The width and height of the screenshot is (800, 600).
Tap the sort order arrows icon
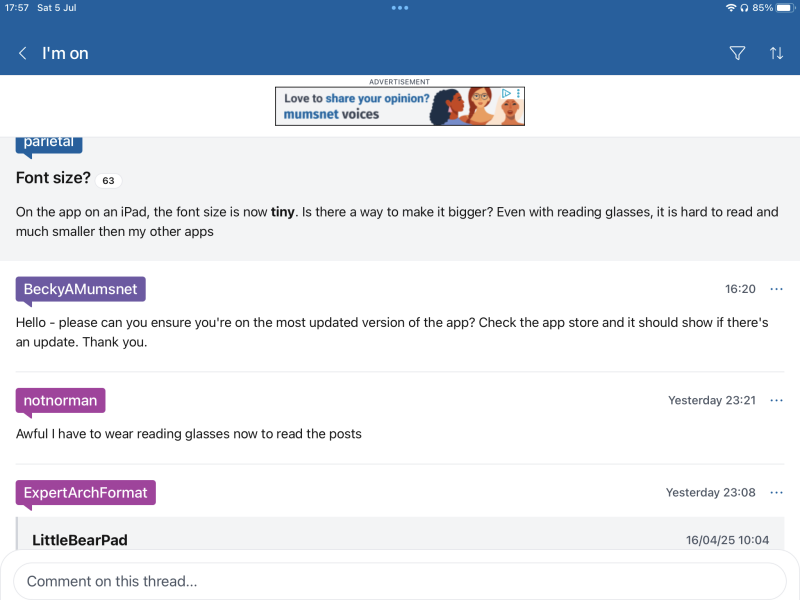point(776,53)
